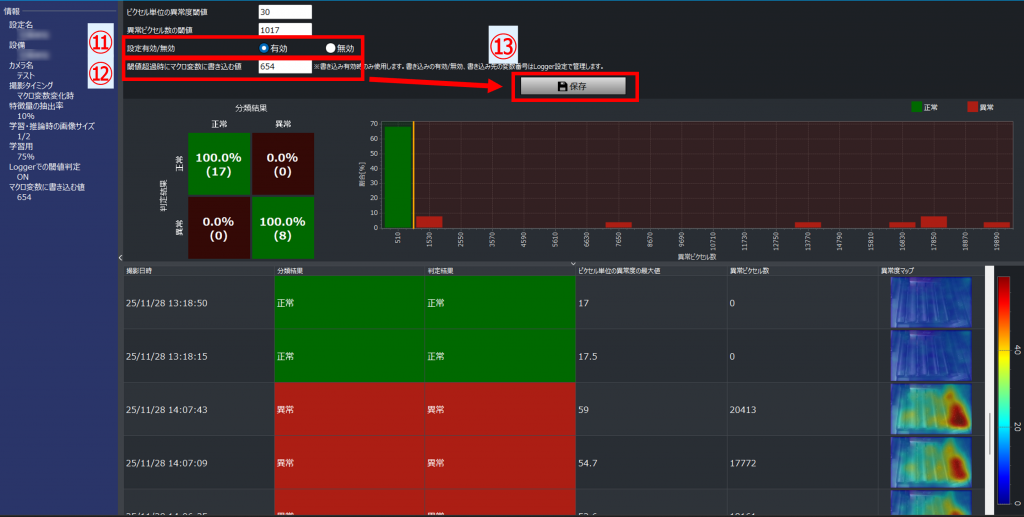Viewport: 1024px width, 517px height.
Task: Click the 異常ピクセル数の閾値 input field
Action: (x=285, y=30)
